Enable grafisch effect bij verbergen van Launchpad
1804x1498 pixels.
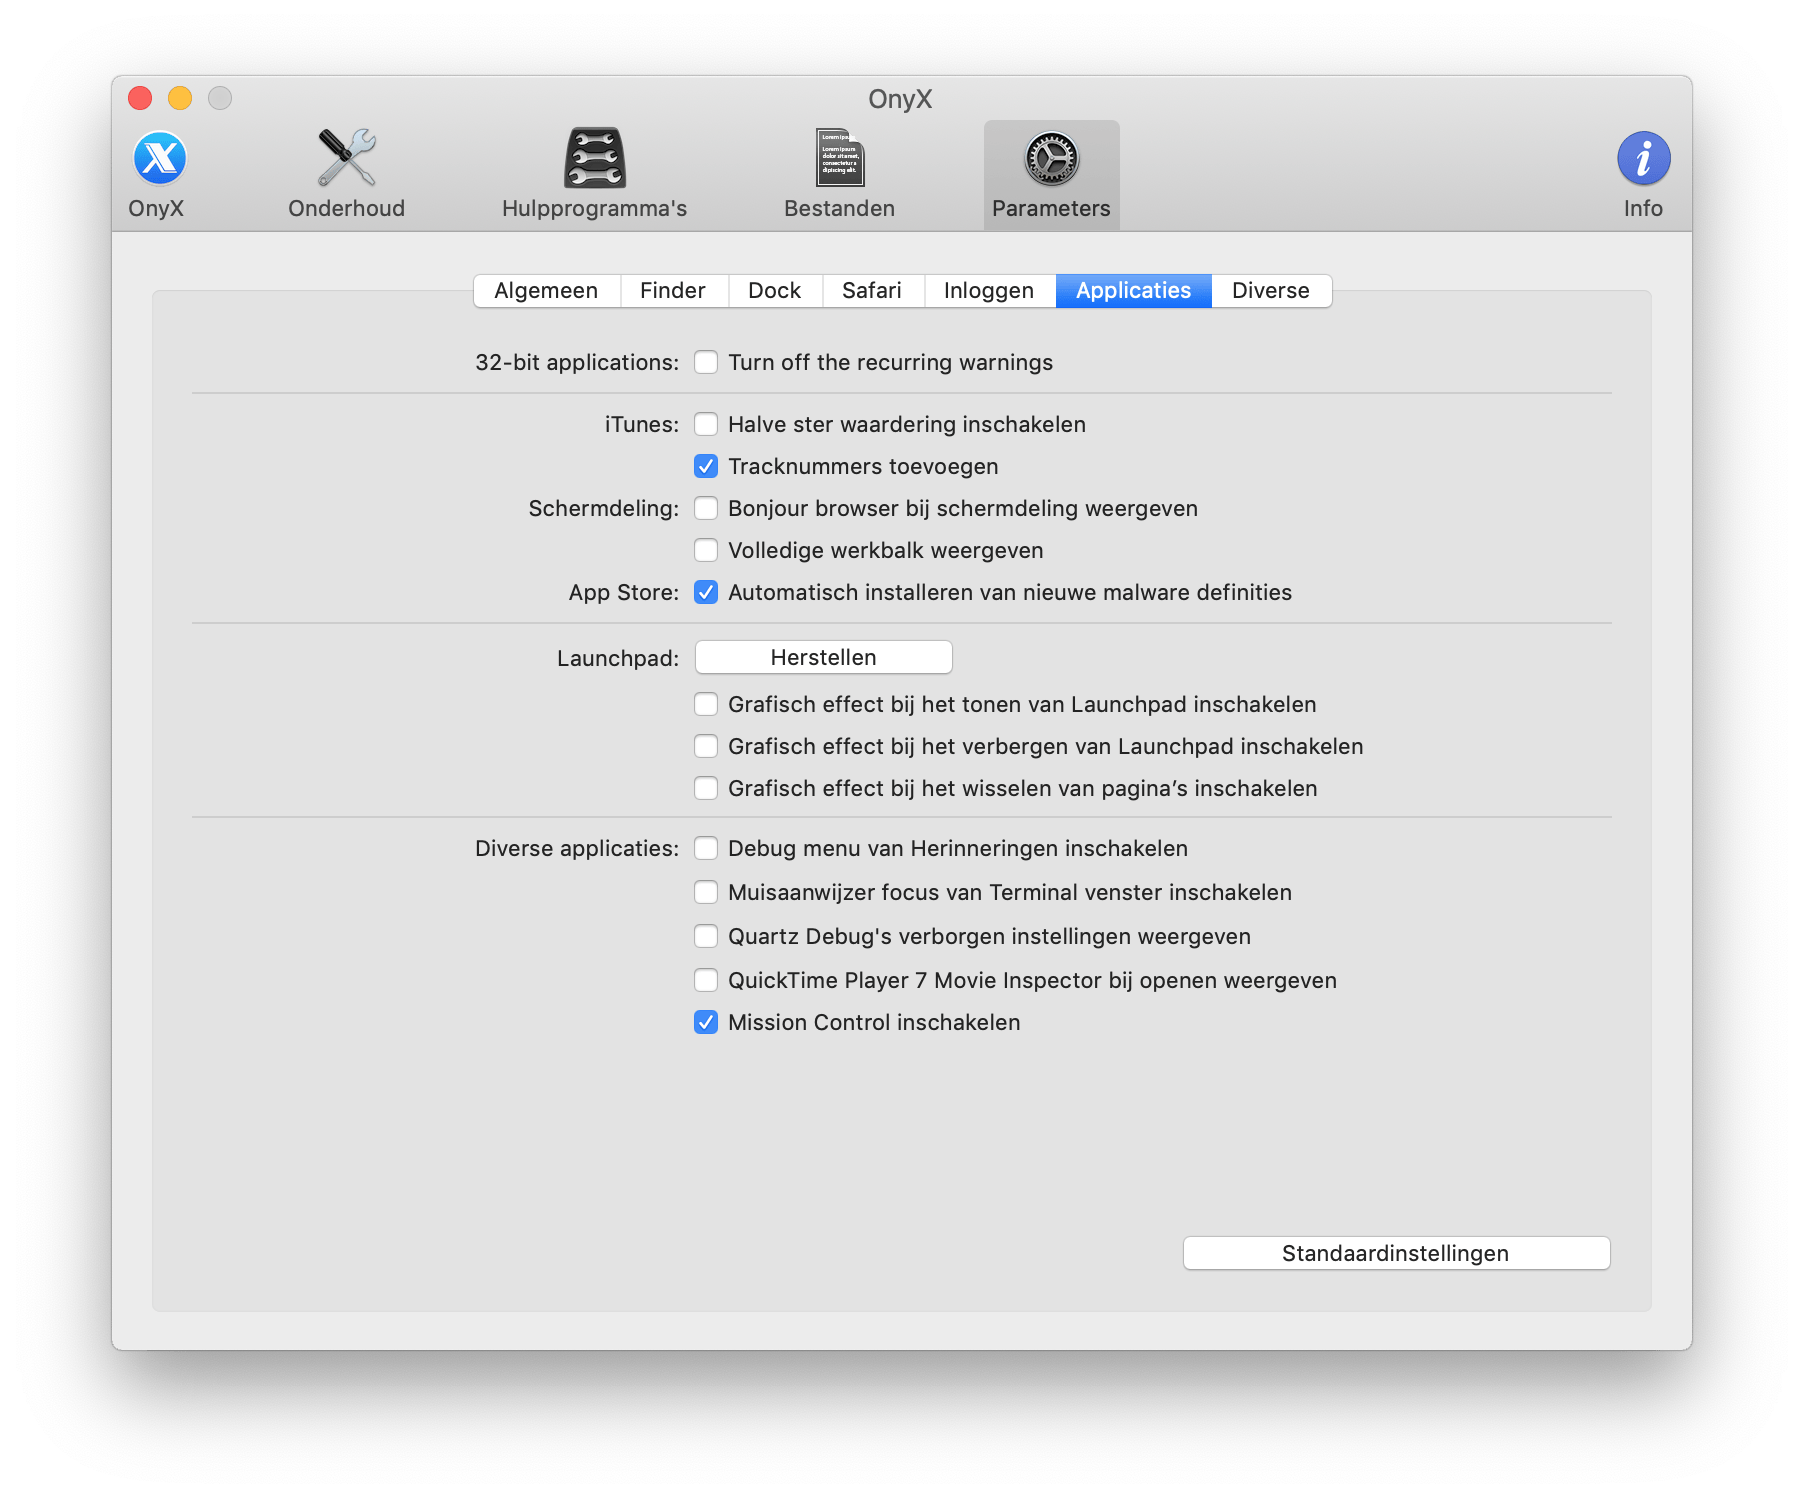706,746
